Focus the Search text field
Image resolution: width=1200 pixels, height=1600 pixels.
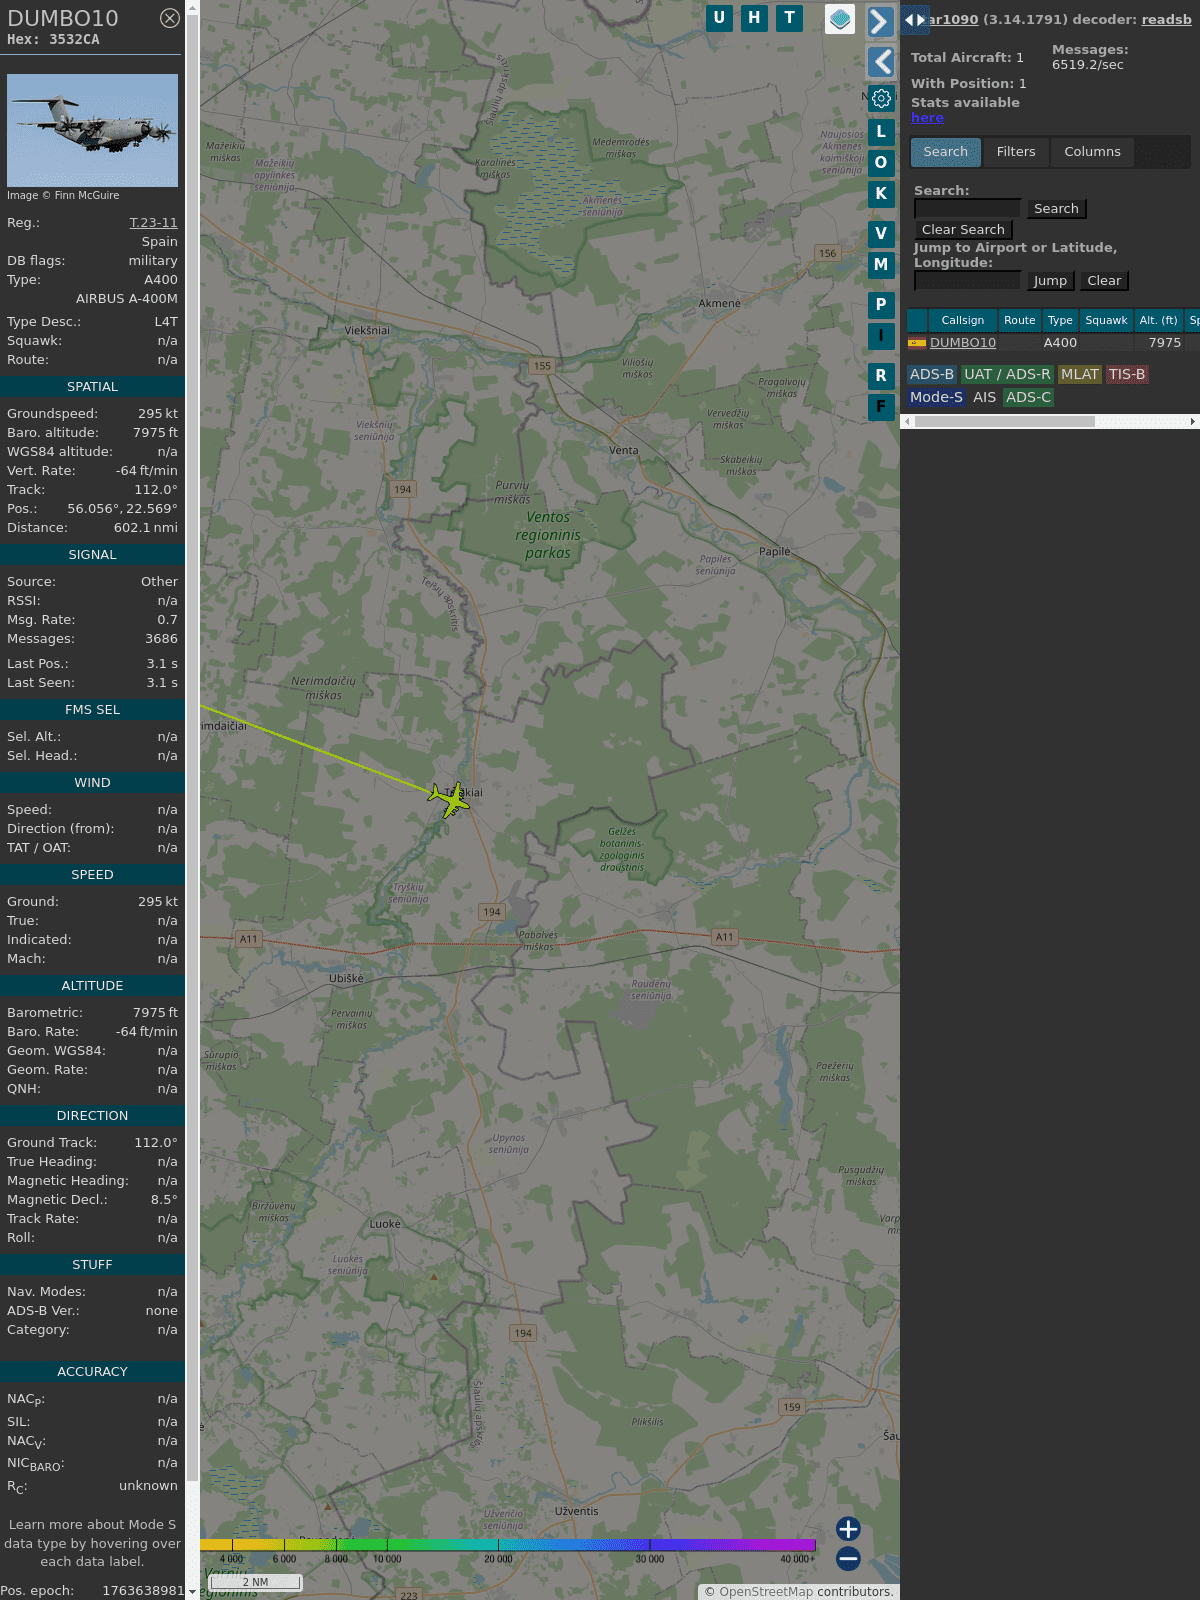(x=967, y=208)
